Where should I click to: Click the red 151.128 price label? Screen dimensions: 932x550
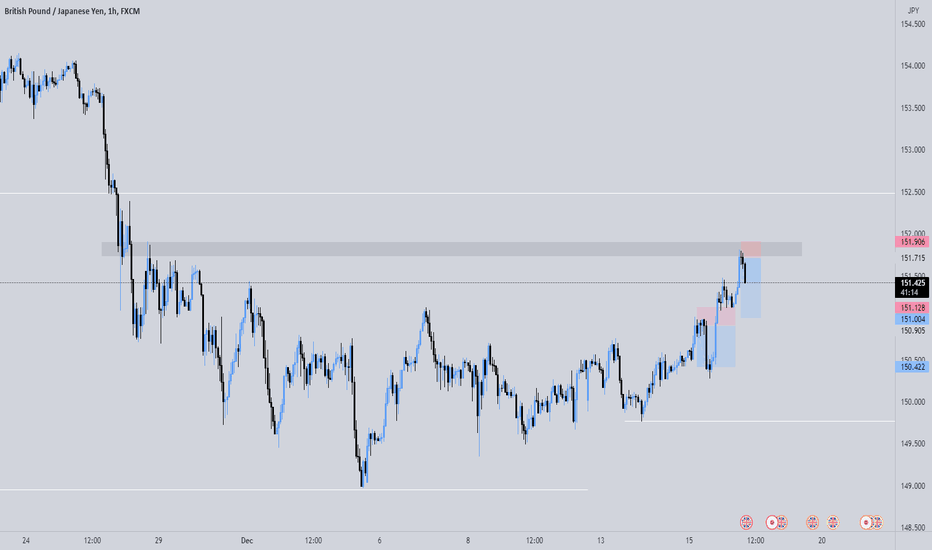tap(912, 308)
